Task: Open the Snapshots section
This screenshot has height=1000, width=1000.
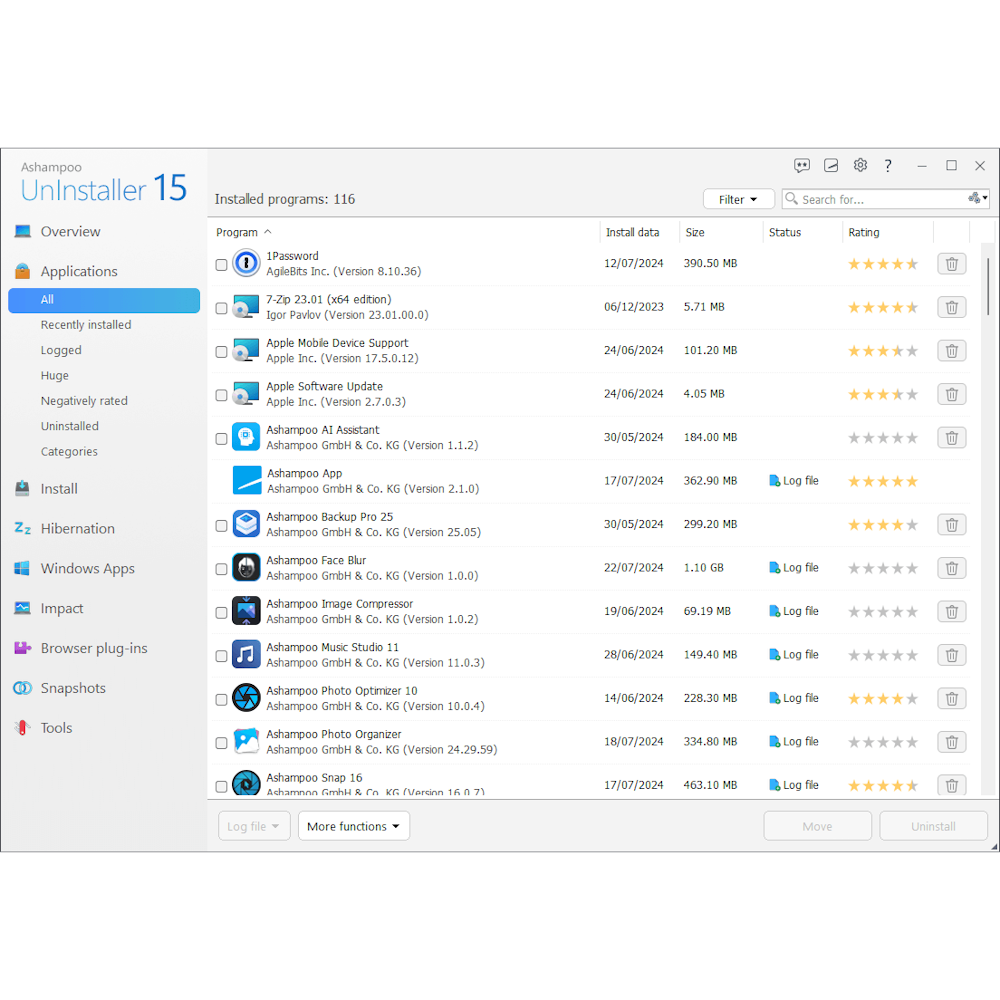Action: [x=73, y=688]
